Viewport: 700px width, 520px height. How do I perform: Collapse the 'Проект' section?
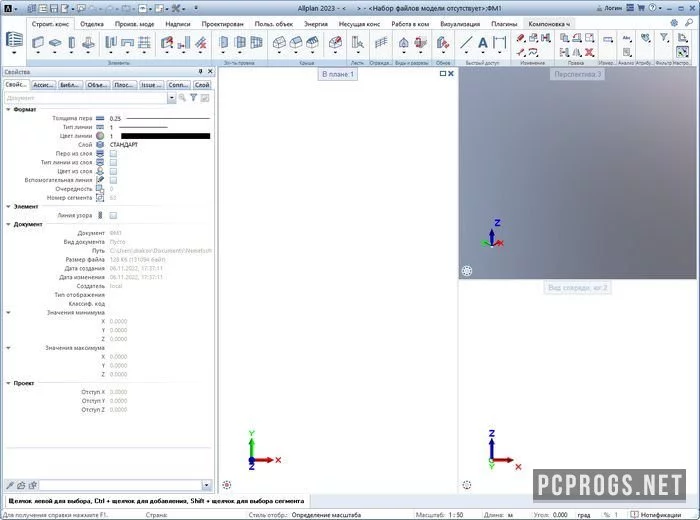[8, 383]
